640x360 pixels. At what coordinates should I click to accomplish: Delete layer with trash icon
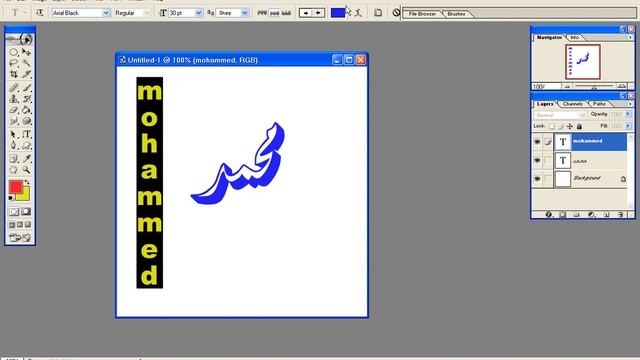[620, 214]
